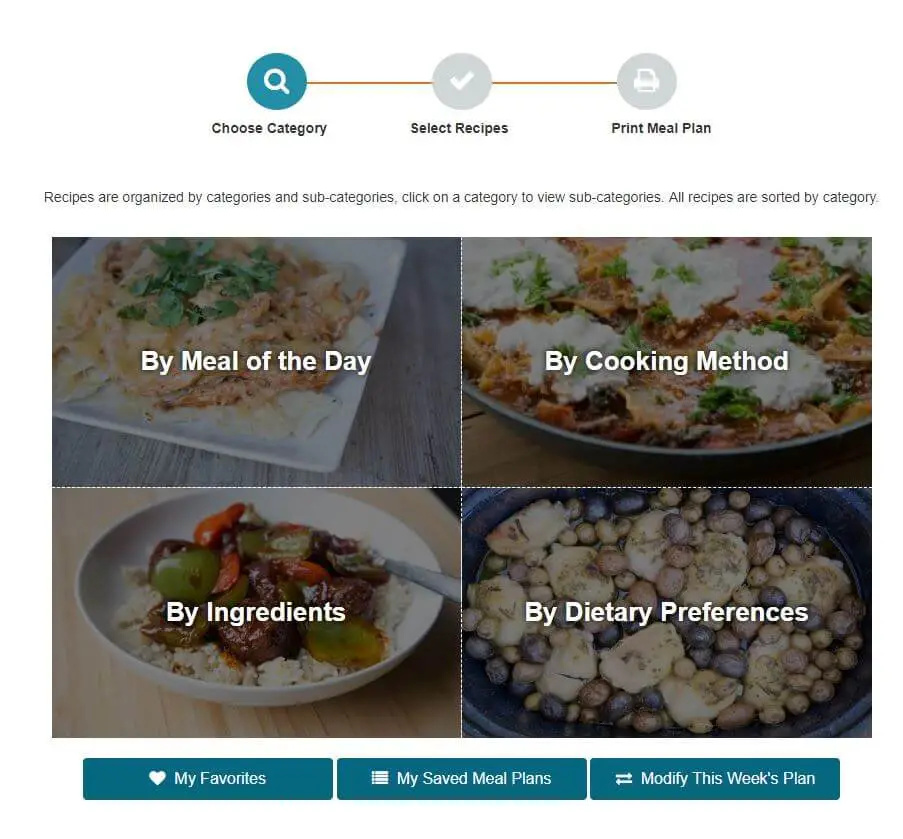The image size is (903, 839).
Task: Click the By Meal of the Day title text
Action: tap(256, 362)
